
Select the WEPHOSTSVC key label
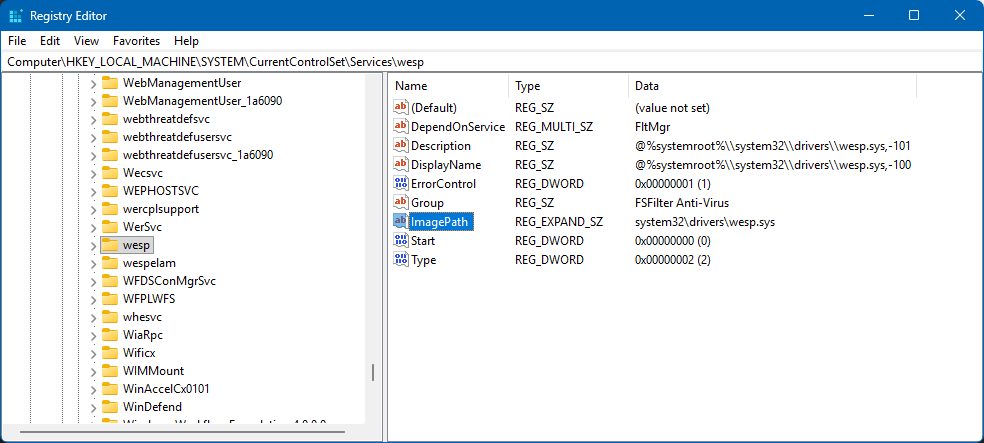[161, 191]
